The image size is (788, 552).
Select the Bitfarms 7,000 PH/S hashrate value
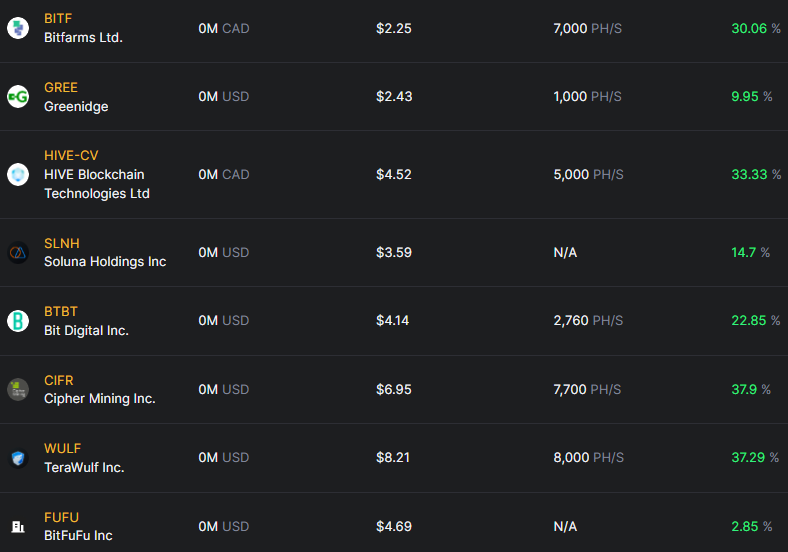pyautogui.click(x=587, y=29)
